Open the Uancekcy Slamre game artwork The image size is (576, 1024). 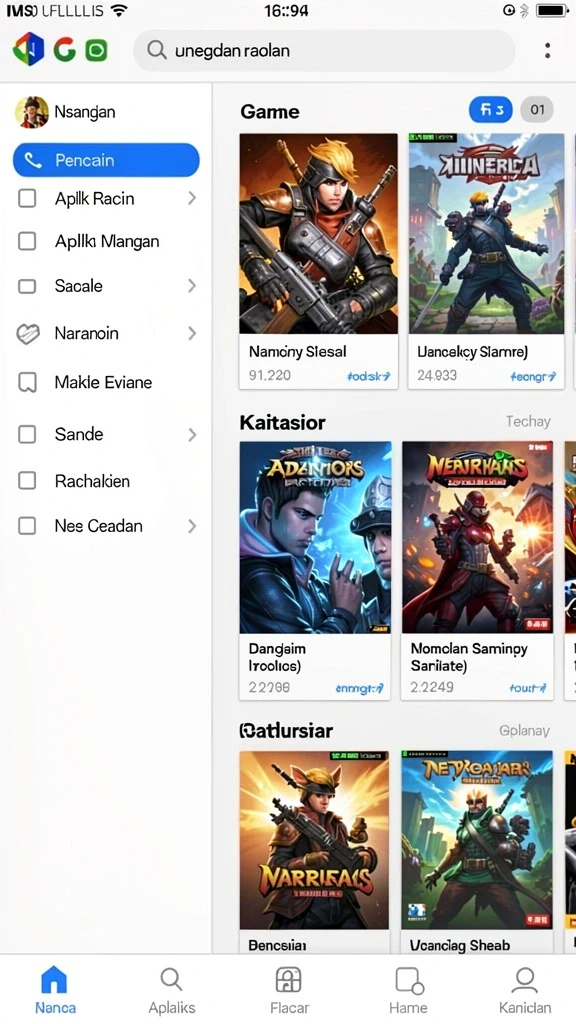point(487,234)
